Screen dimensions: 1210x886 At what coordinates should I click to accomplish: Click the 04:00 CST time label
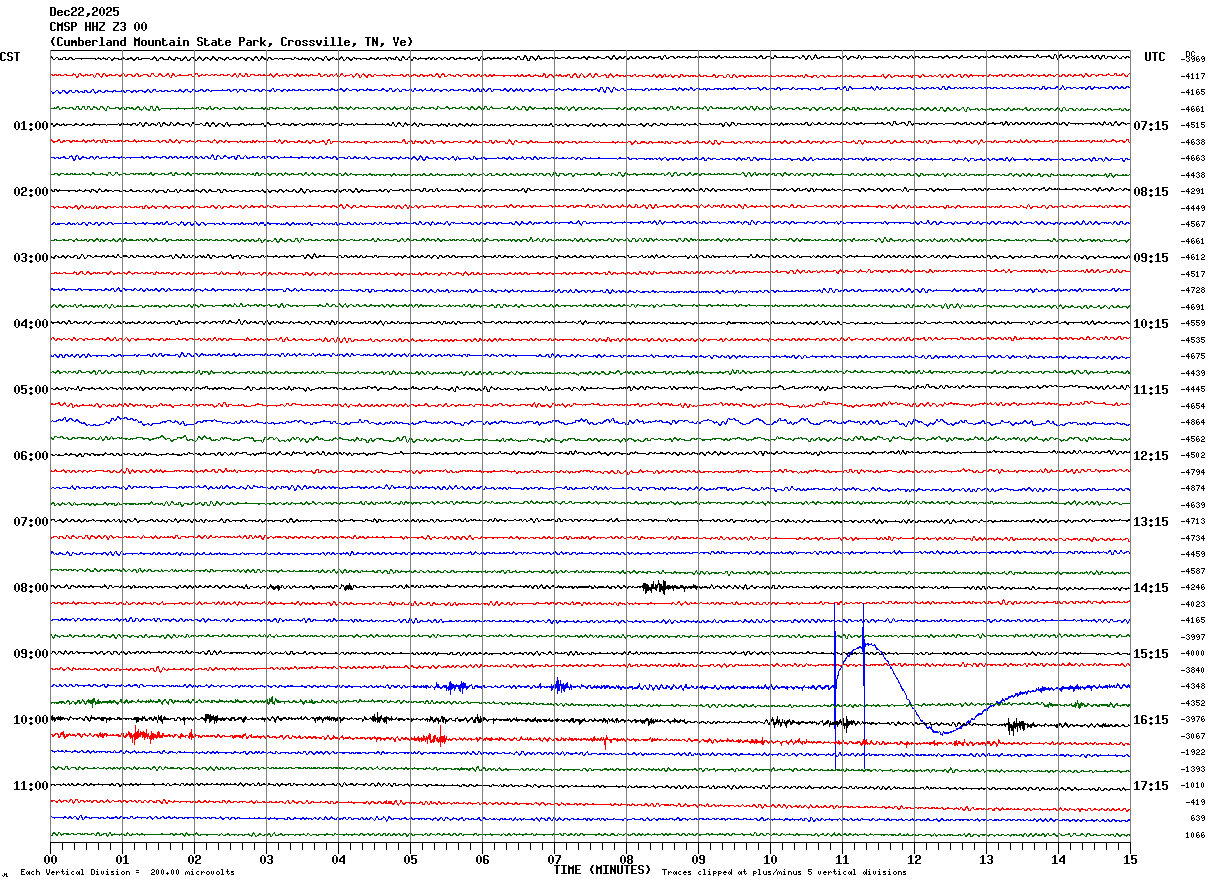(31, 324)
